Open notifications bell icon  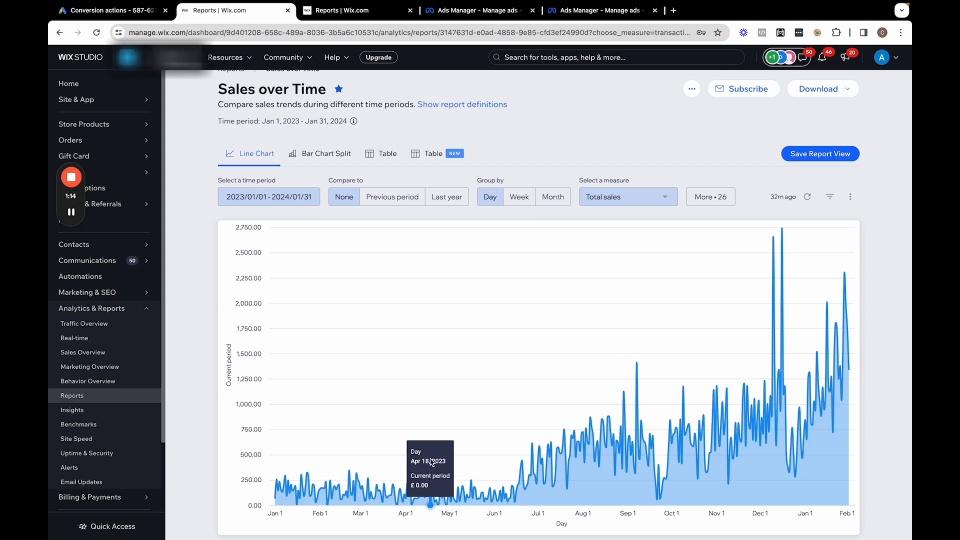click(822, 57)
